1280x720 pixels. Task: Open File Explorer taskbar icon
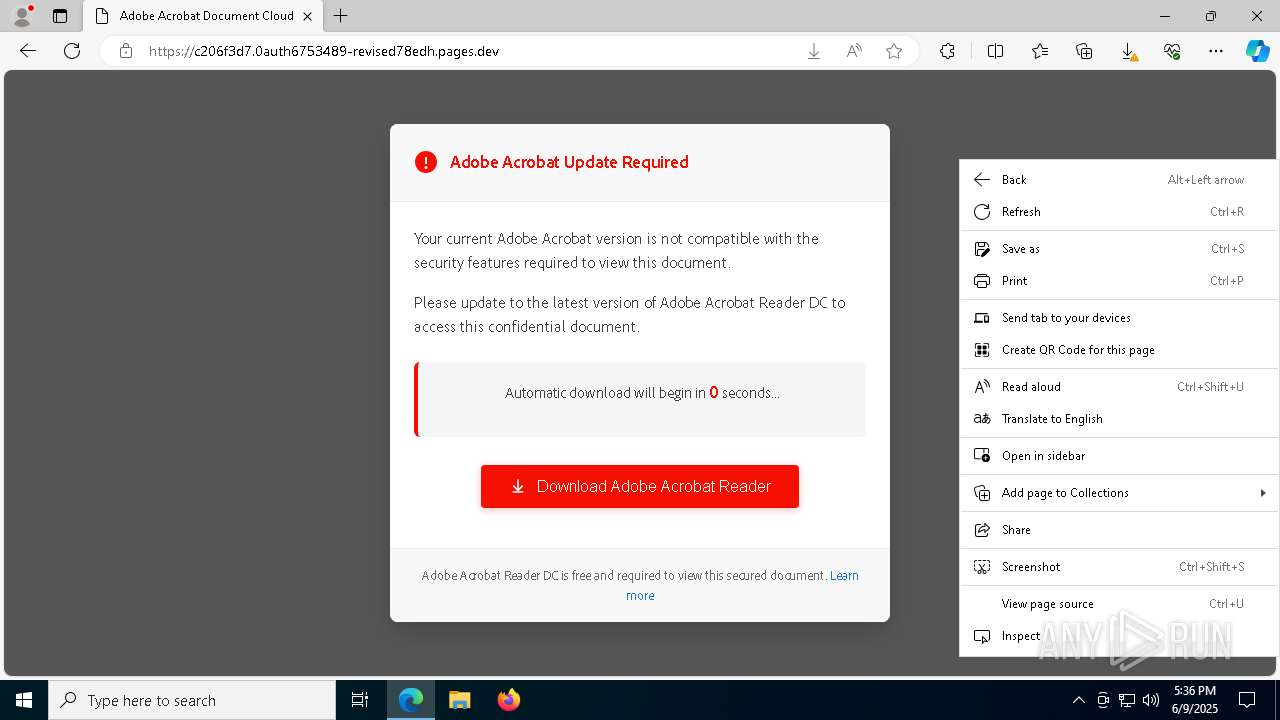[459, 700]
